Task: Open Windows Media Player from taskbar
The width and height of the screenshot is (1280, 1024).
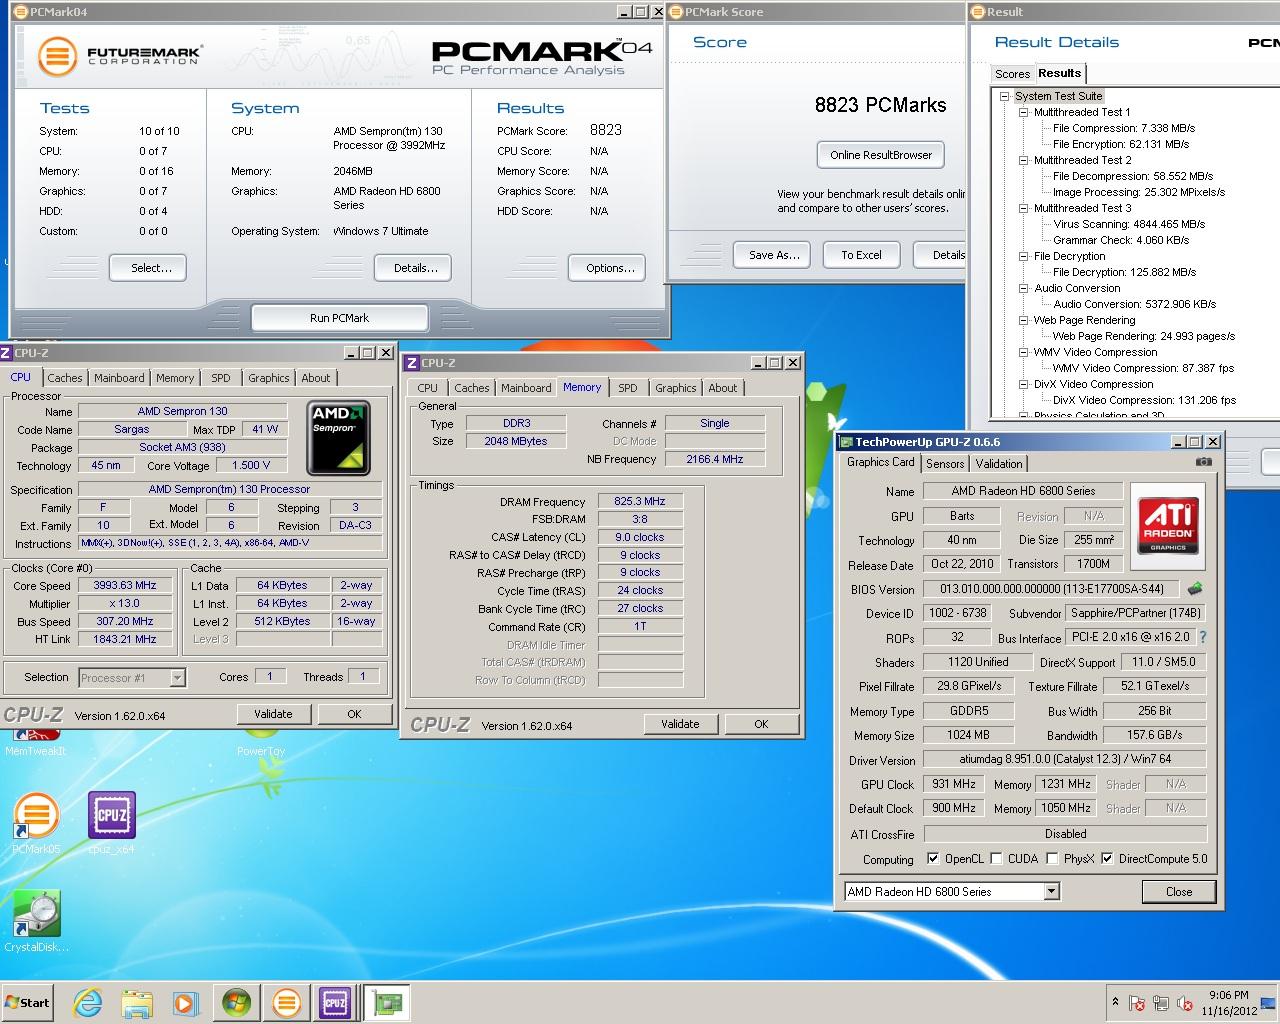Action: pyautogui.click(x=186, y=1003)
